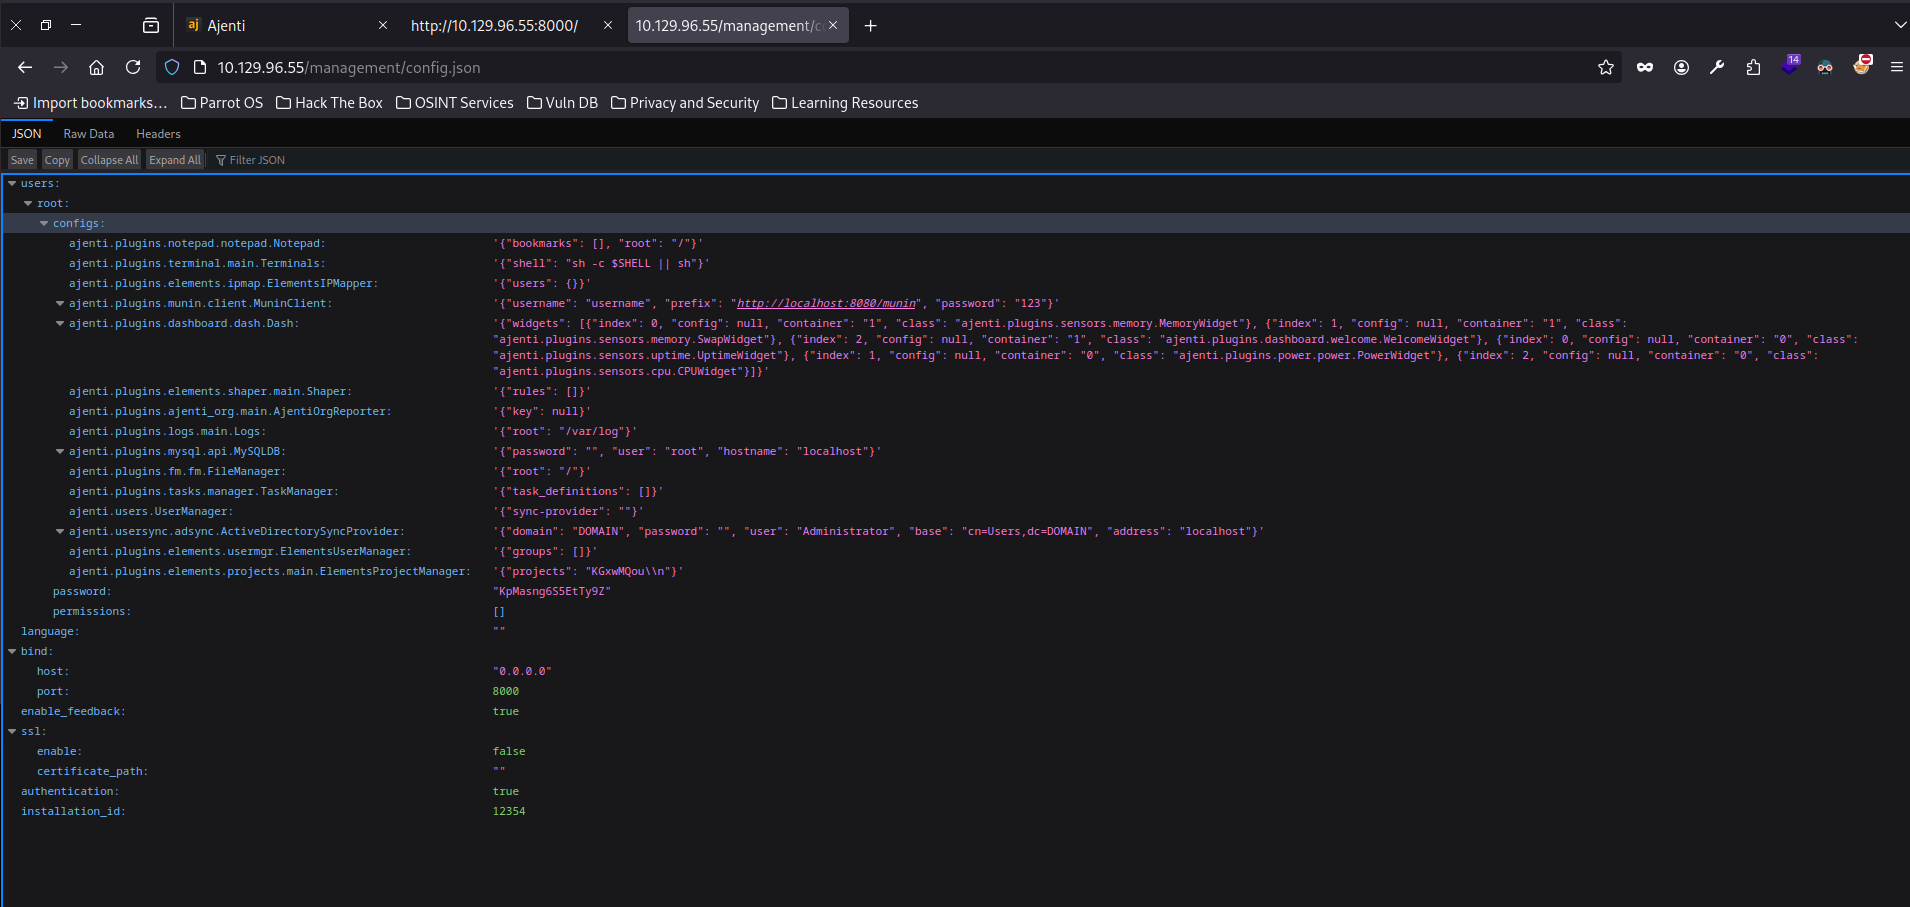Click the Terminals plugin key

(x=197, y=264)
